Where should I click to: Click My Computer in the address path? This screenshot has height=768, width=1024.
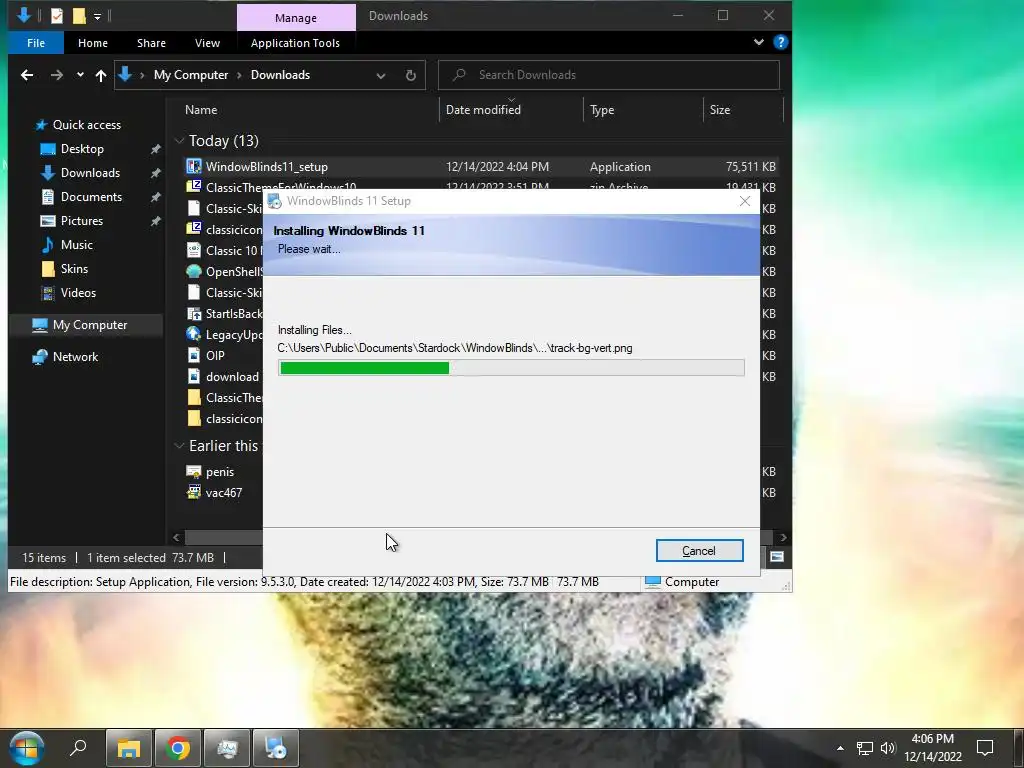pos(191,75)
